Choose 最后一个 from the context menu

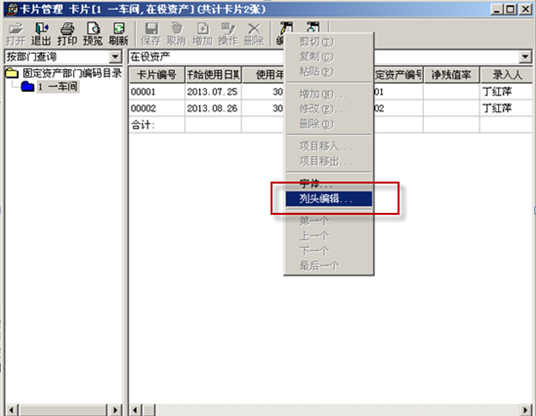[329, 266]
